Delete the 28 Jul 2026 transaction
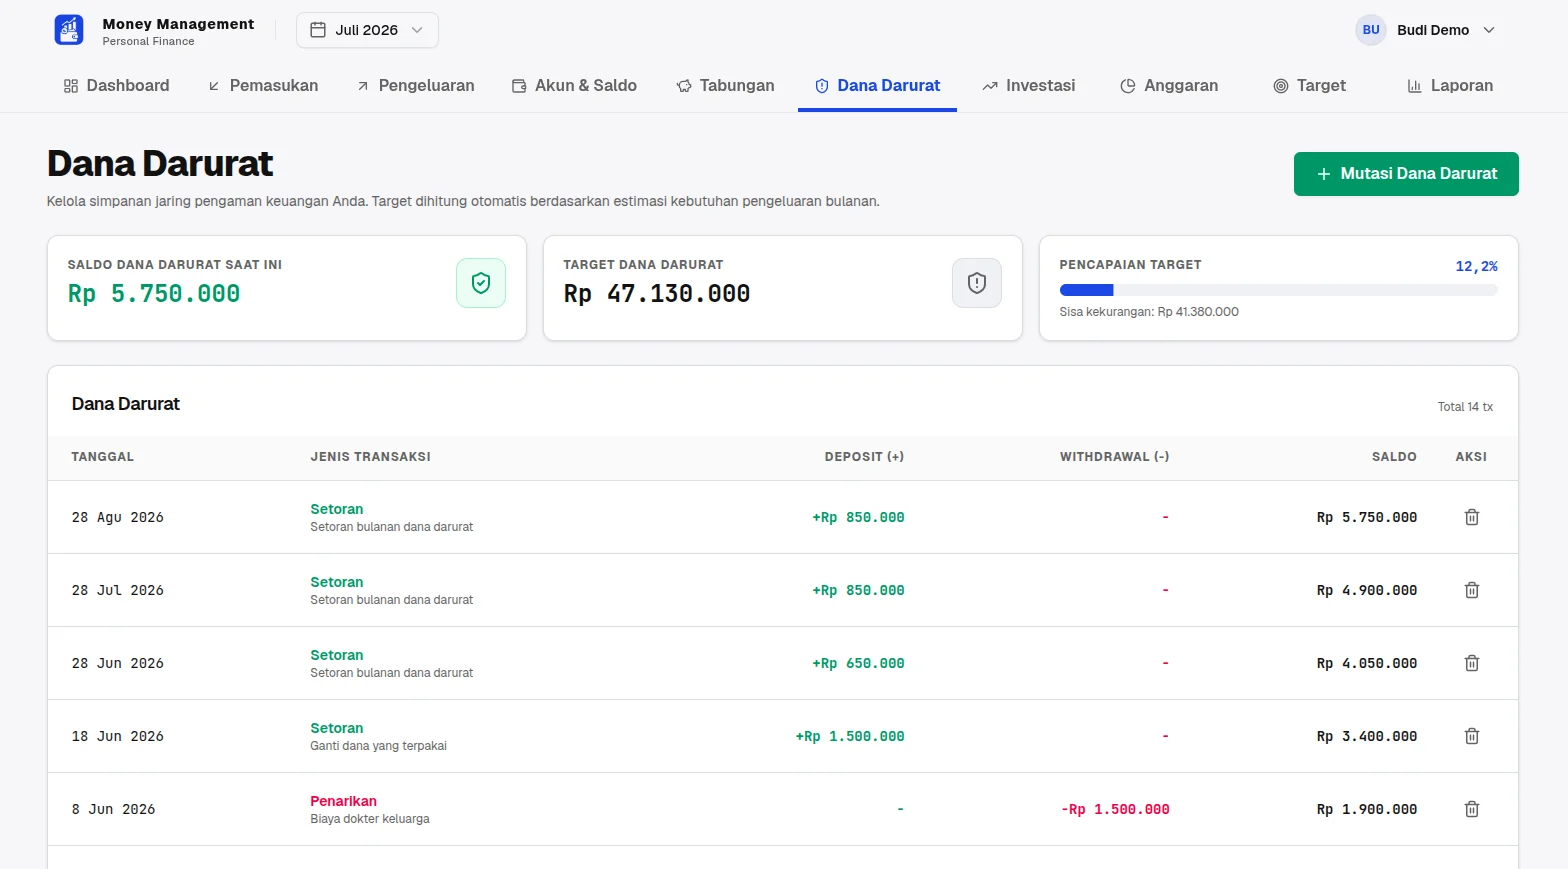 1472,590
